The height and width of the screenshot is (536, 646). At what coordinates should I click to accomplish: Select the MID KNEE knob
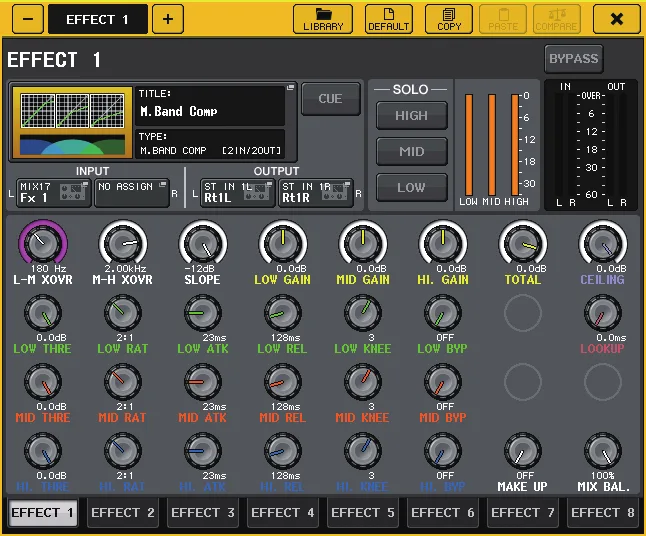363,382
